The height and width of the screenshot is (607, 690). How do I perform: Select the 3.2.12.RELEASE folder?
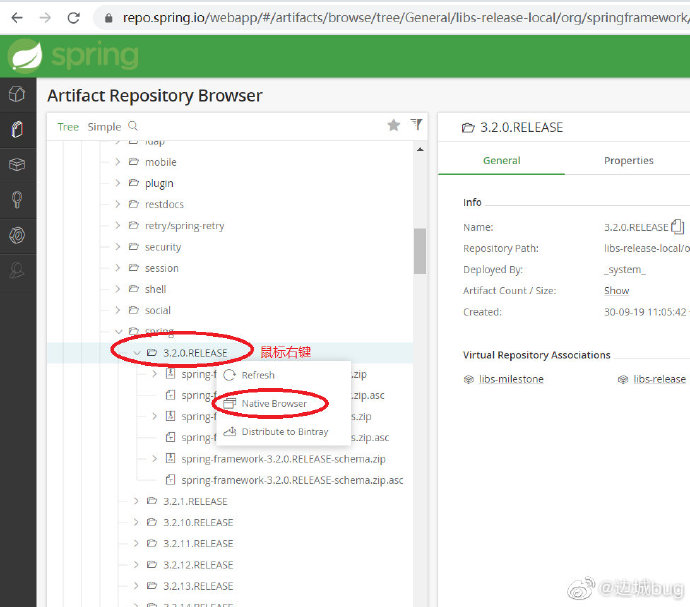point(198,565)
